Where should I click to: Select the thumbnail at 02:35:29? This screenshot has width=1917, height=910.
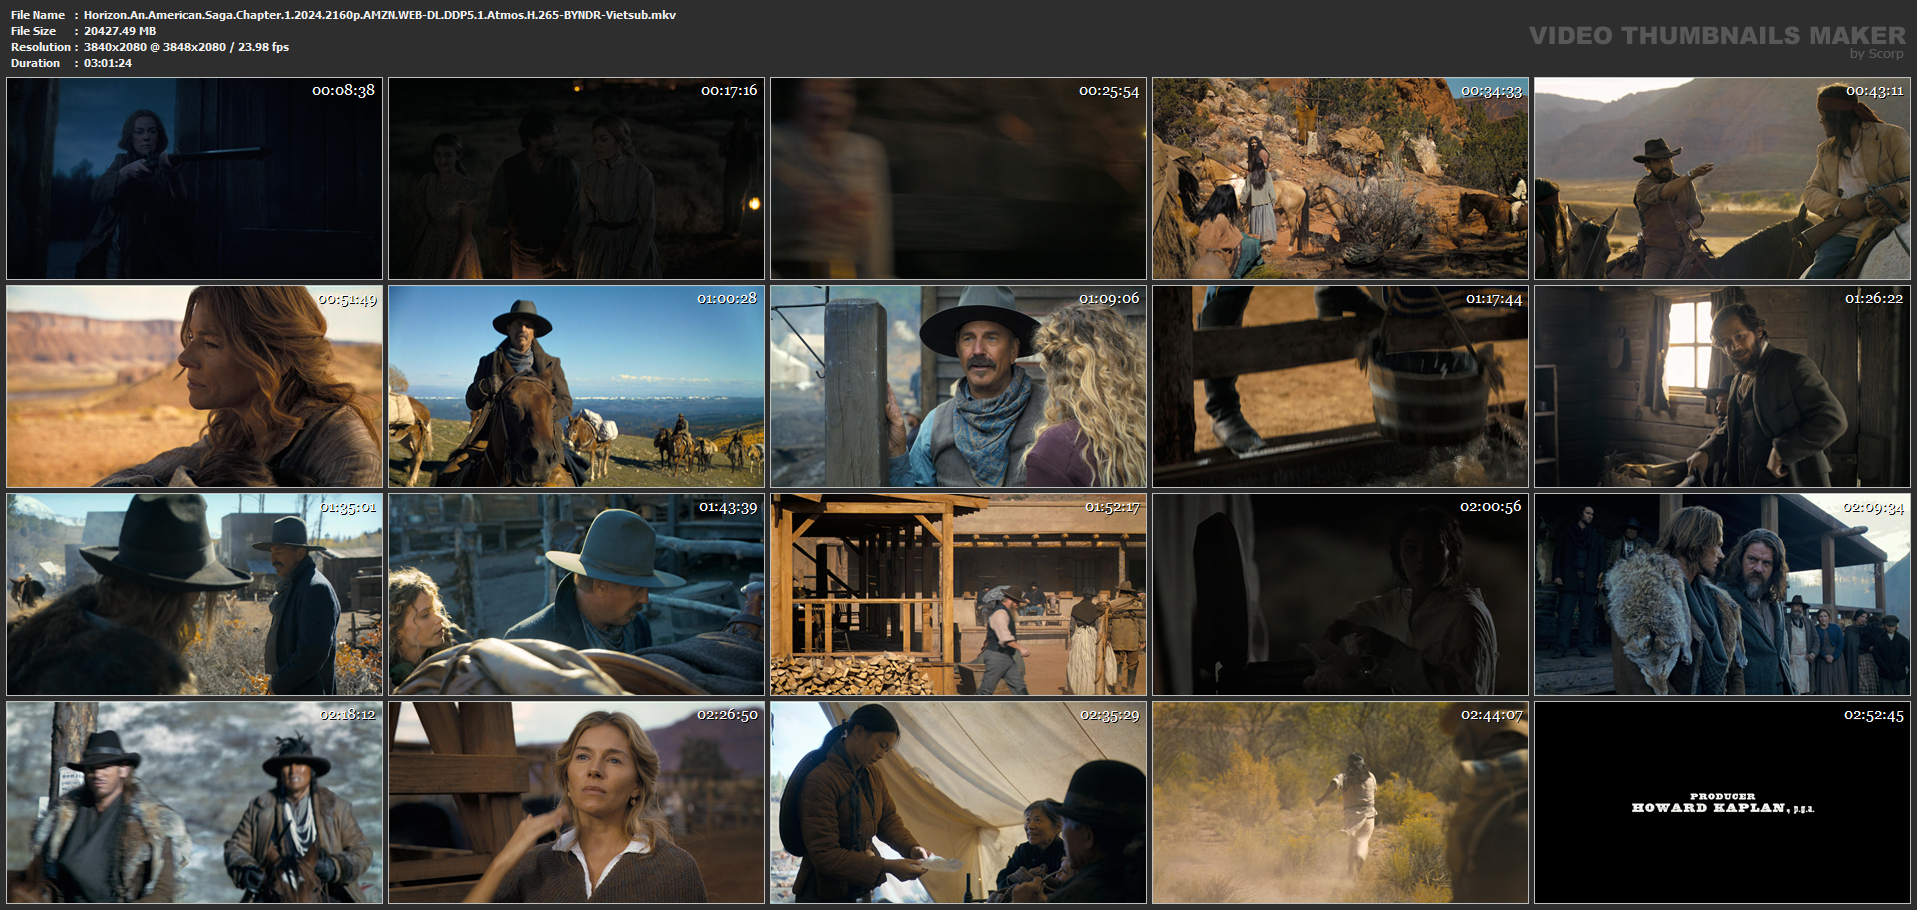click(958, 803)
